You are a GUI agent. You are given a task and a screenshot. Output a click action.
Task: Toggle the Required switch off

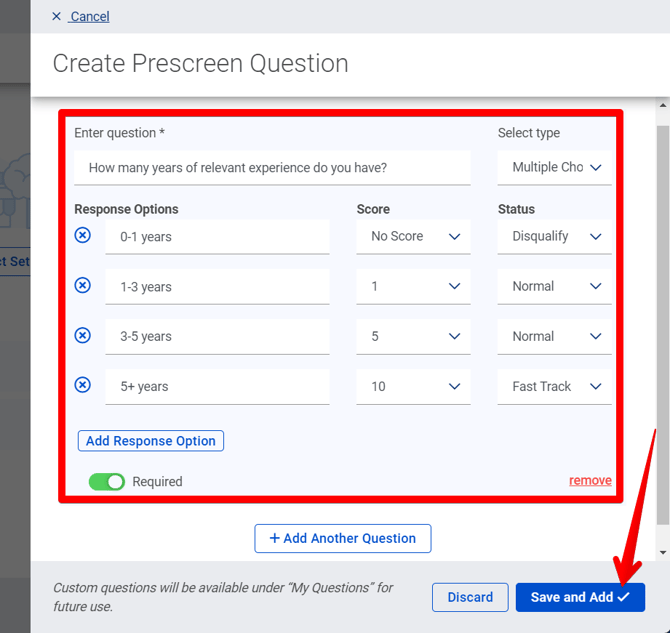107,482
